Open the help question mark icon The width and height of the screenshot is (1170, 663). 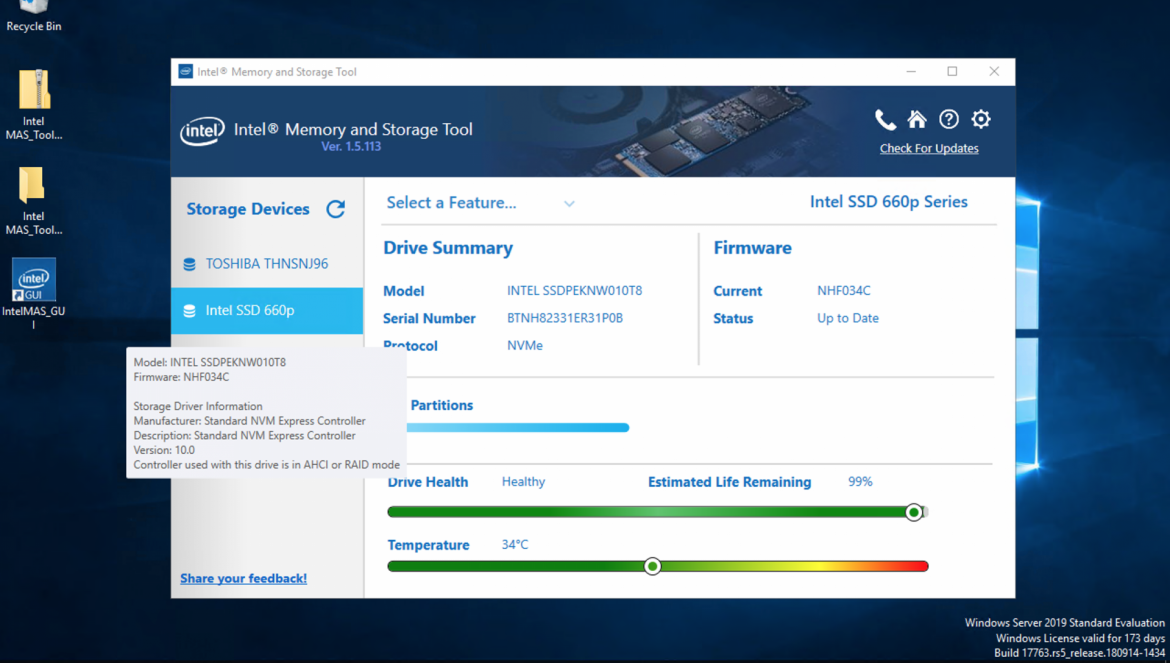[949, 119]
